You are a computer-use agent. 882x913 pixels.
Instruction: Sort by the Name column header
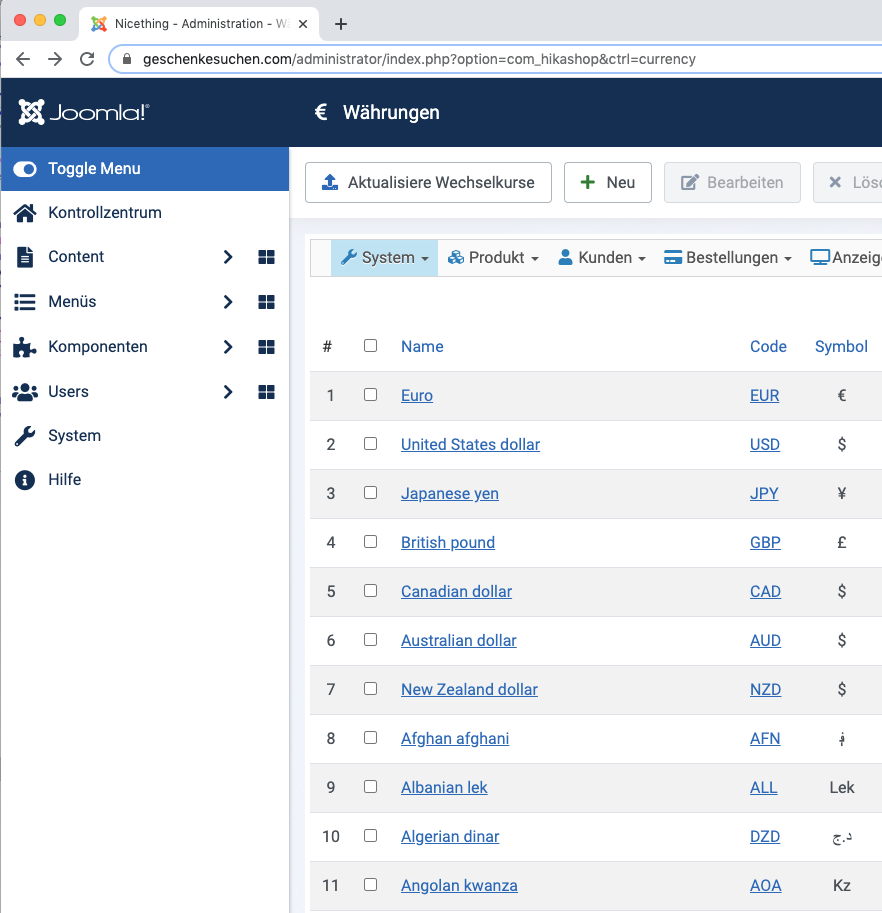coord(422,346)
